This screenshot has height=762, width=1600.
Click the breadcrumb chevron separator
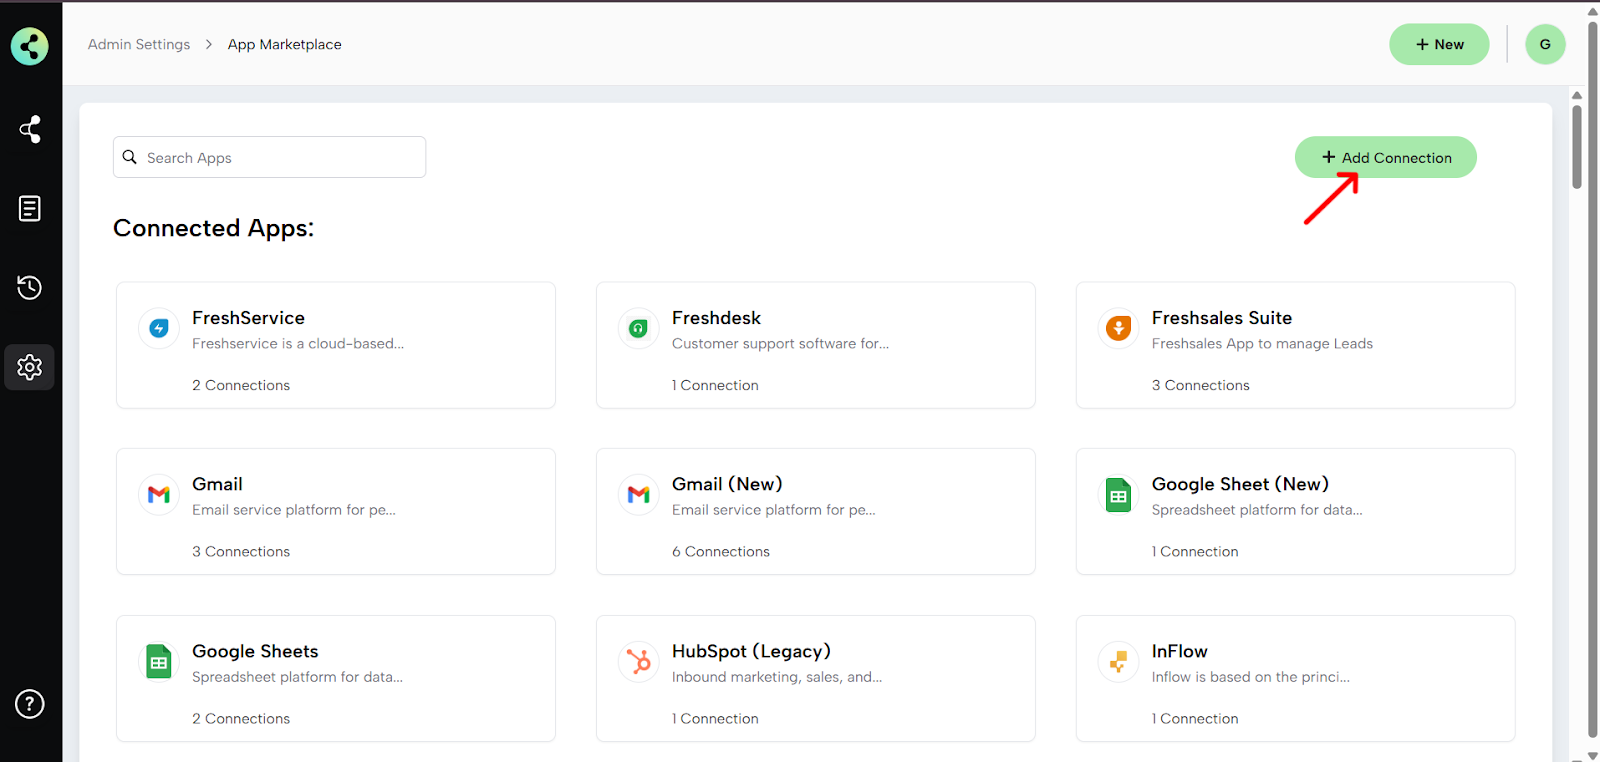(x=209, y=44)
